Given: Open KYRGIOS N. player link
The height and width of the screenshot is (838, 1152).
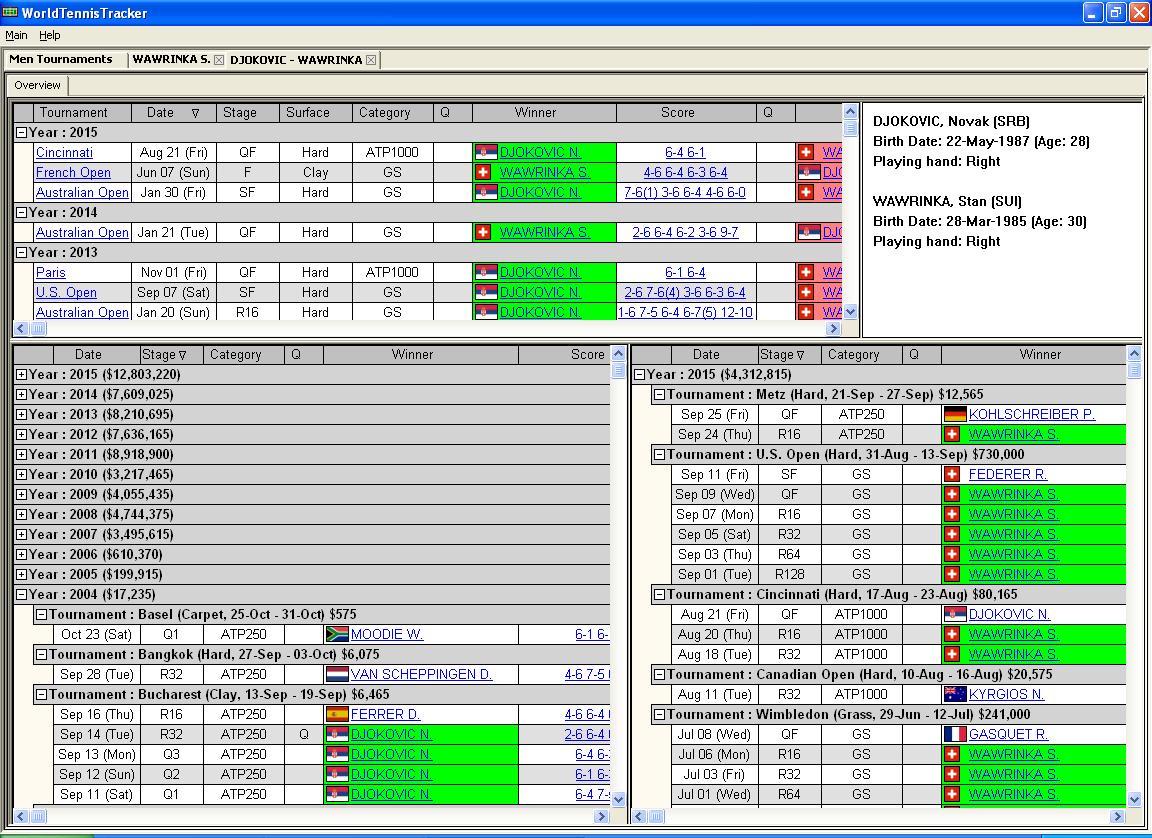Looking at the screenshot, I should [1007, 694].
